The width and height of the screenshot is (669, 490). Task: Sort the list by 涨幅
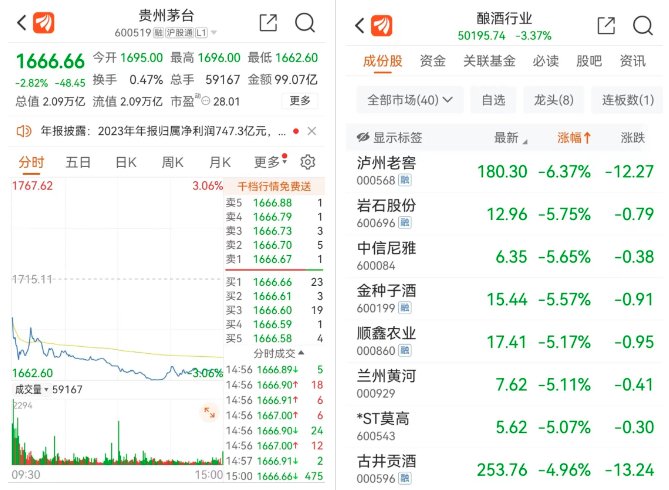[x=574, y=137]
